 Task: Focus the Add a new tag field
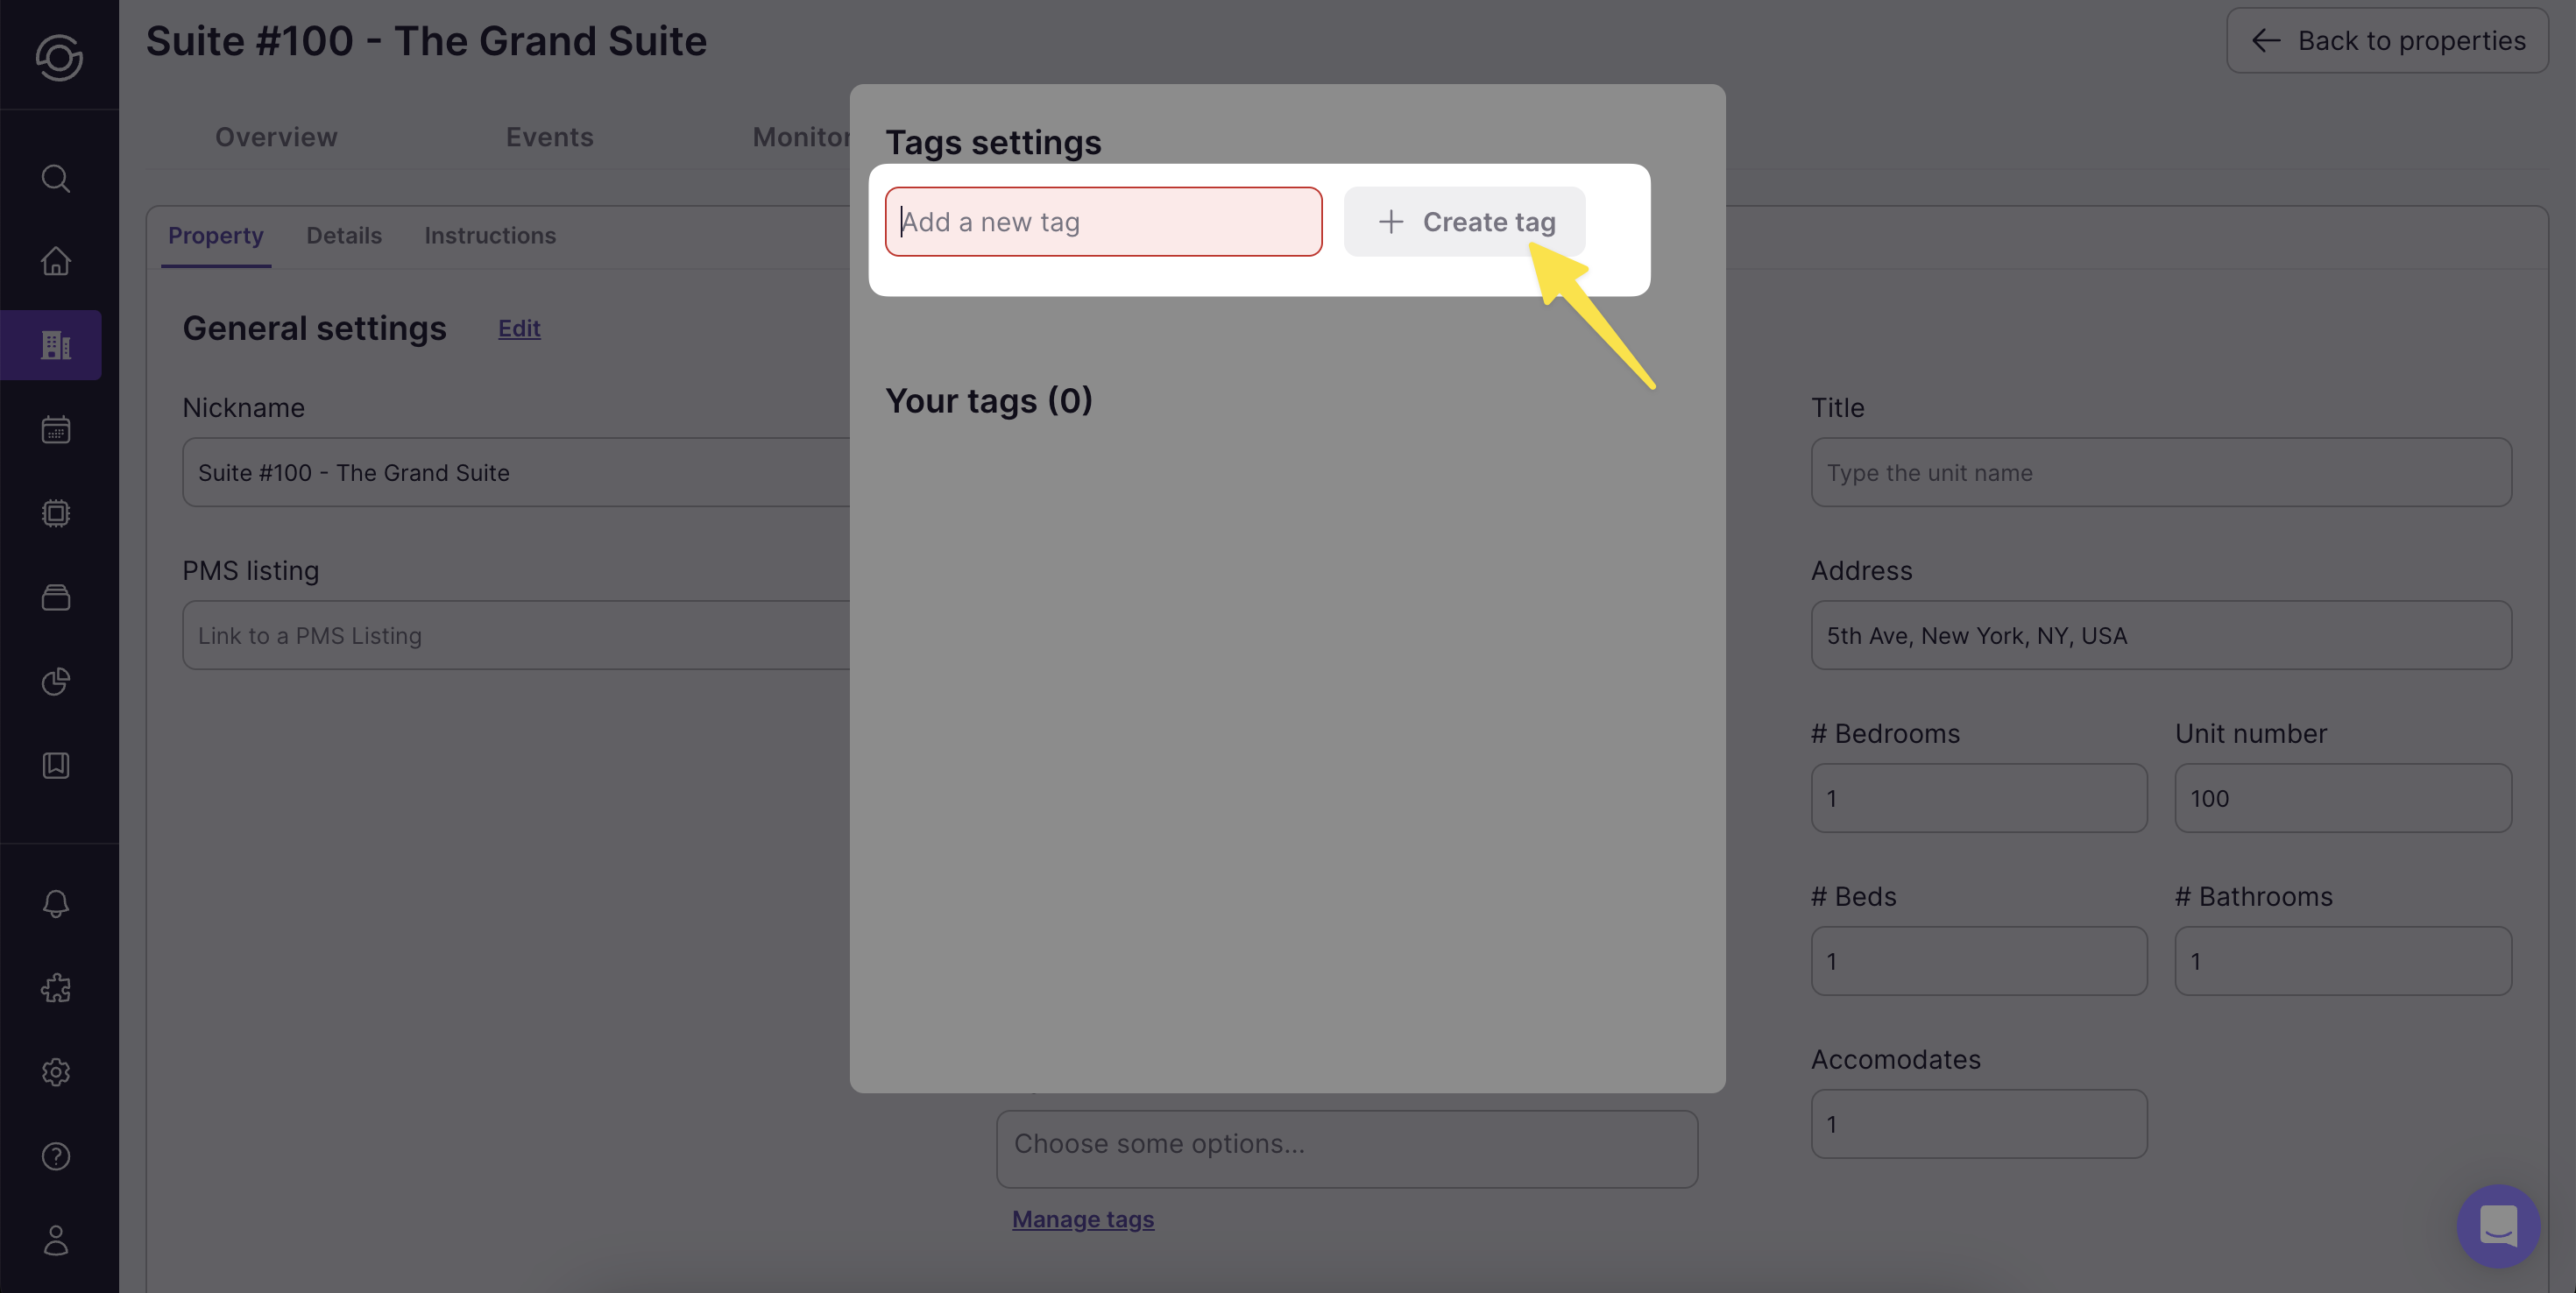pyautogui.click(x=1103, y=222)
